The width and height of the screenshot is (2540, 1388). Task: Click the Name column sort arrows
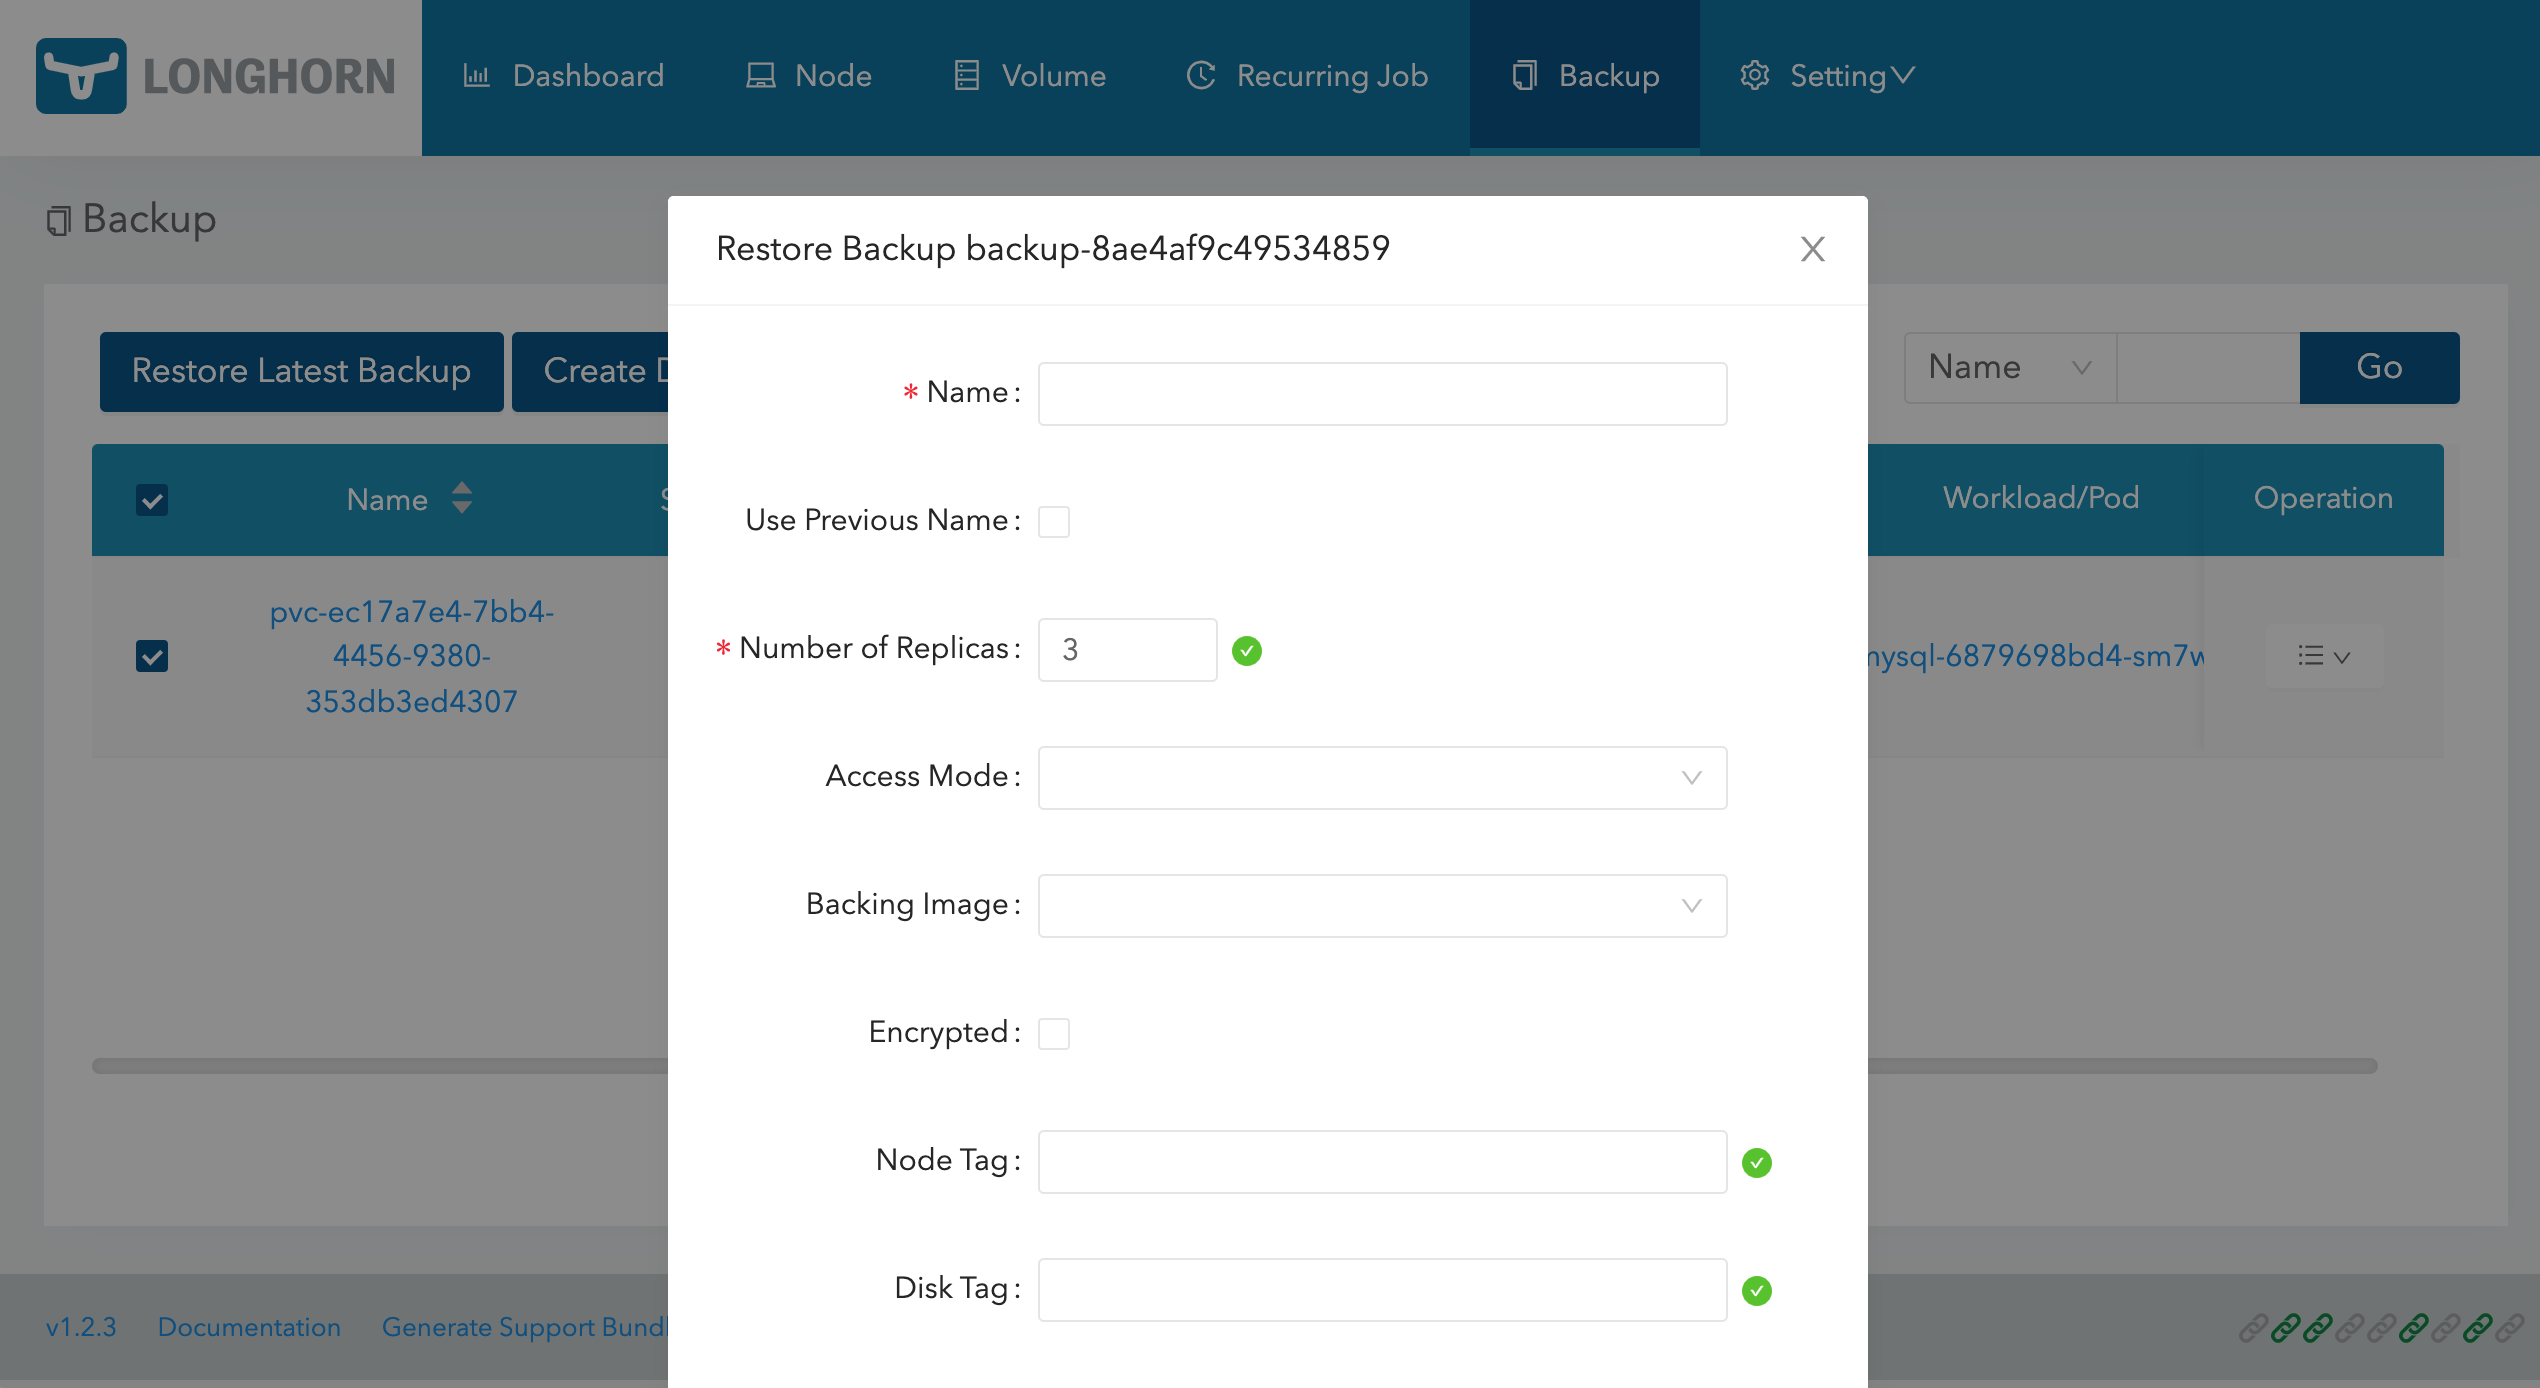pos(461,498)
